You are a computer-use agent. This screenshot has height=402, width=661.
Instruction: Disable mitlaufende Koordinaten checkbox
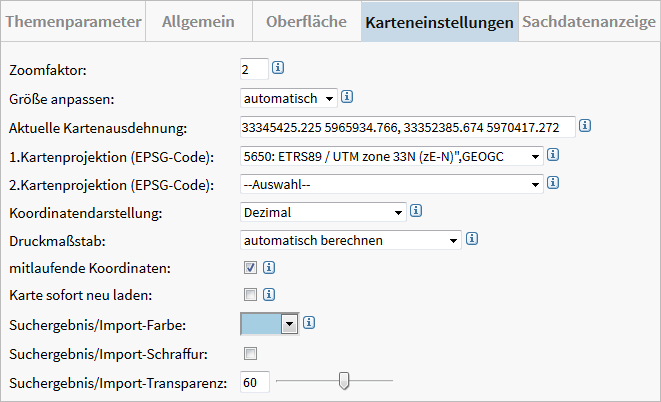[250, 267]
